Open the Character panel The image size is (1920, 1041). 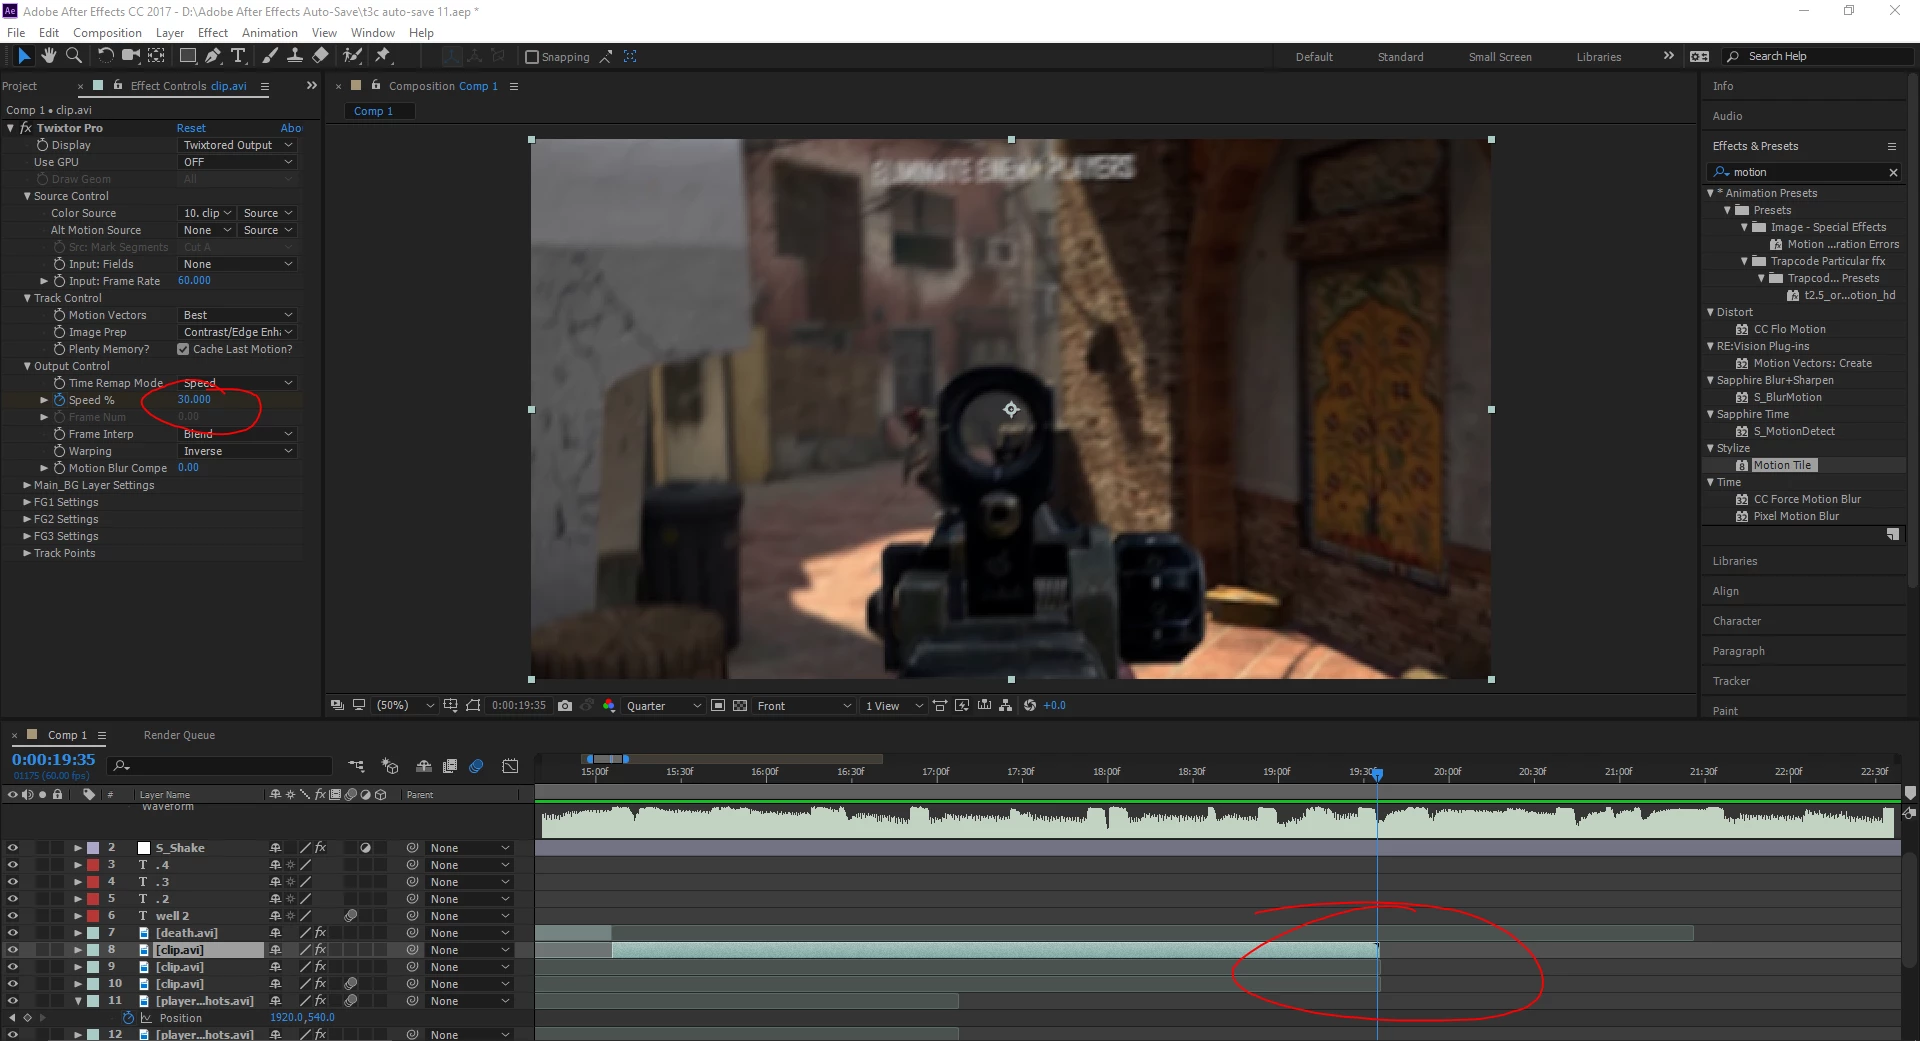pyautogui.click(x=1737, y=621)
